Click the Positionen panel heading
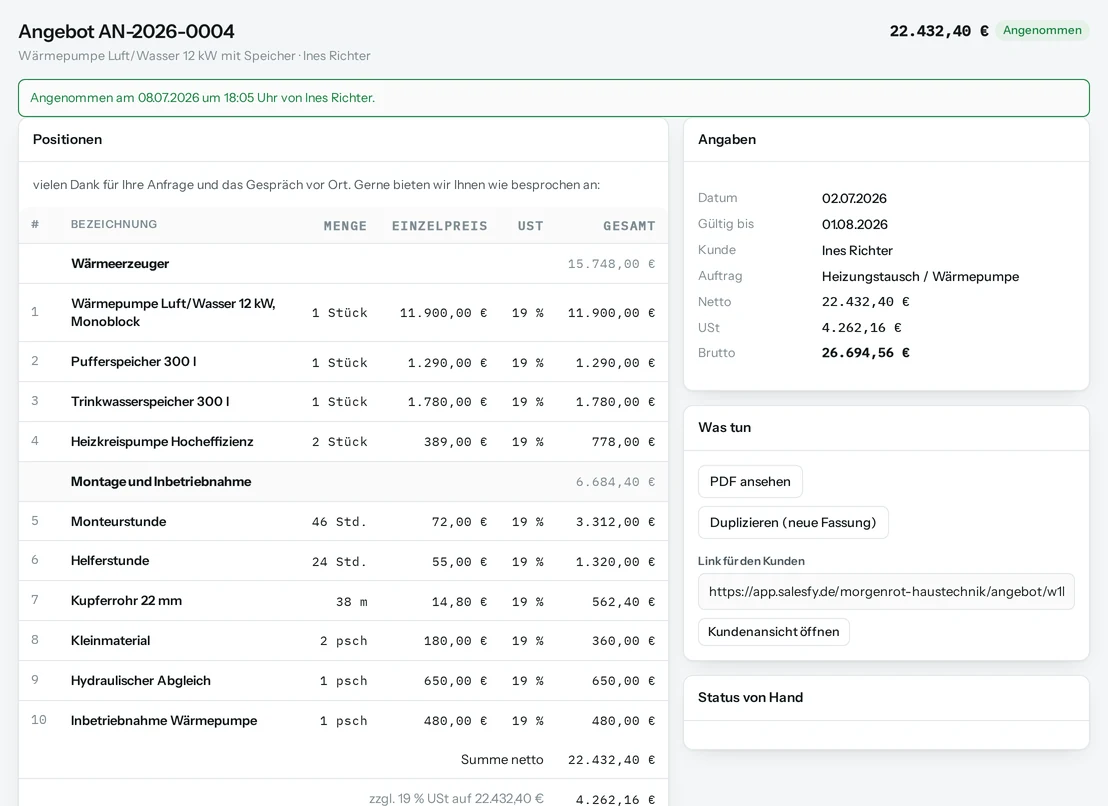The image size is (1108, 806). [x=67, y=139]
